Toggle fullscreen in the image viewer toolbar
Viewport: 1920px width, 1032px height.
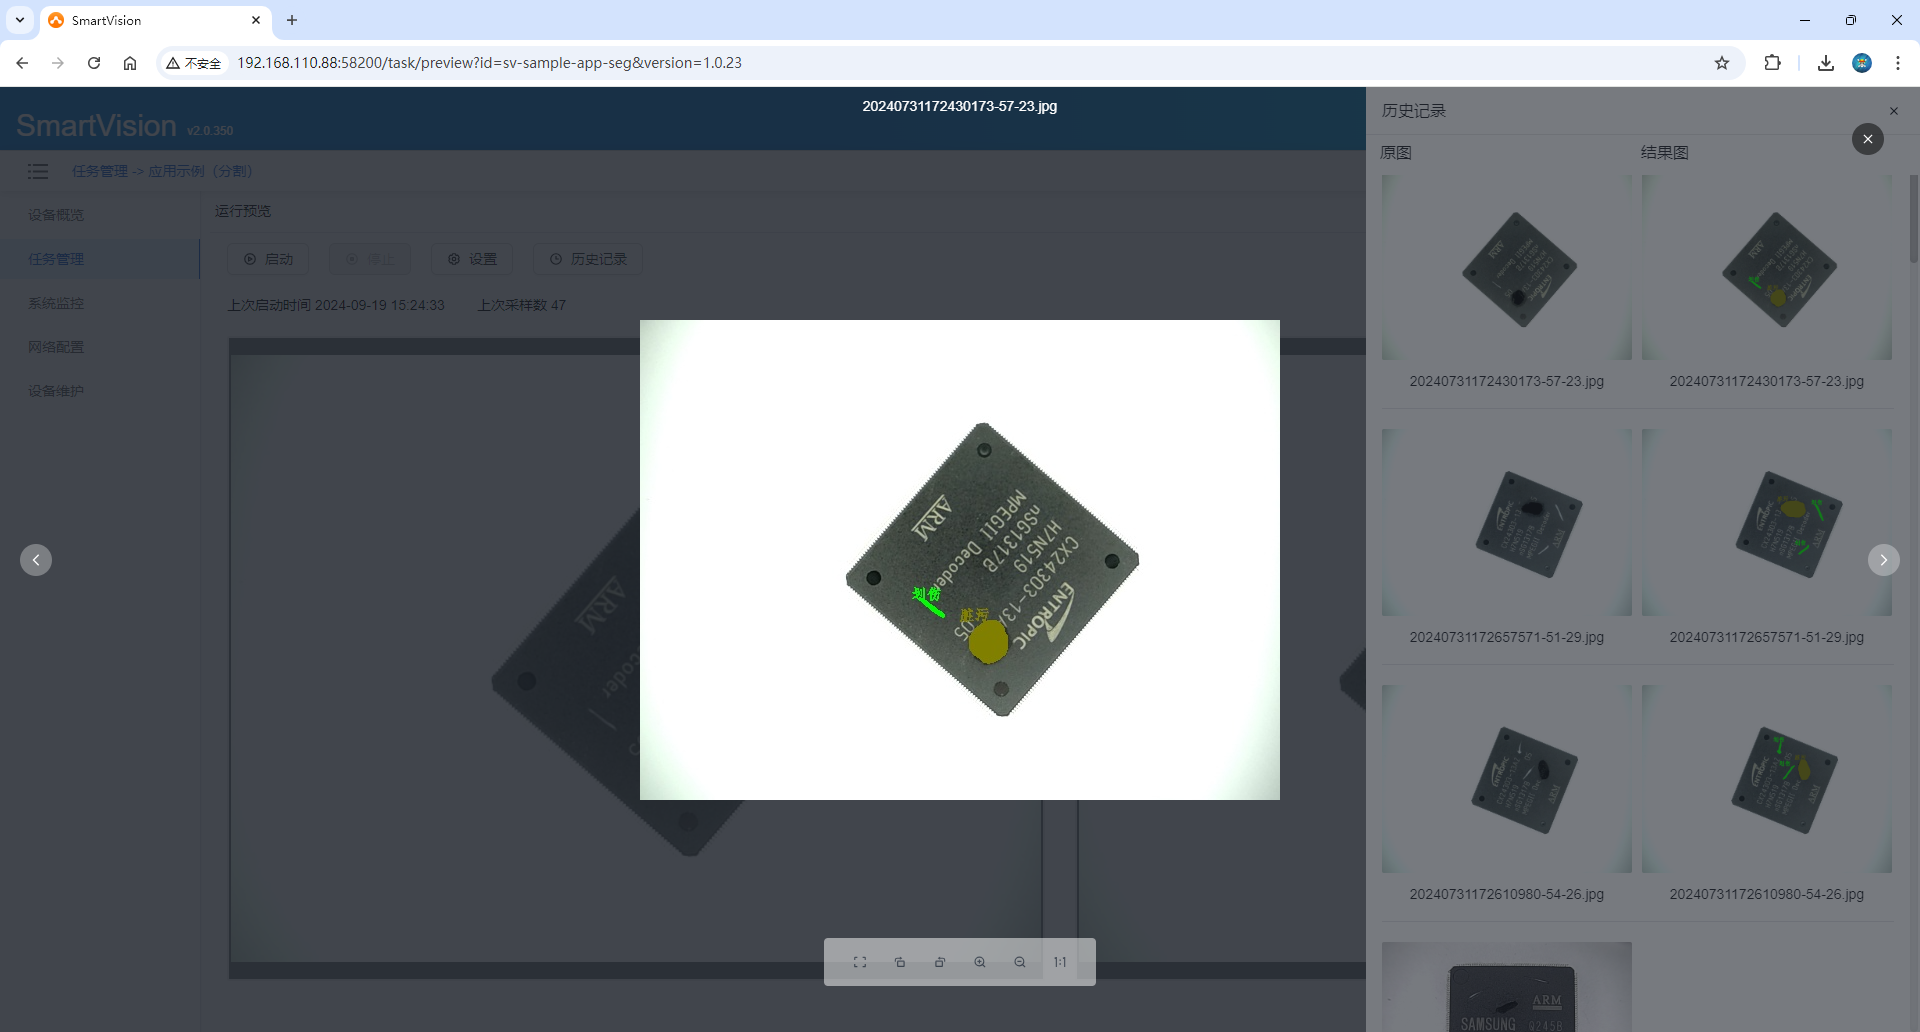point(860,962)
